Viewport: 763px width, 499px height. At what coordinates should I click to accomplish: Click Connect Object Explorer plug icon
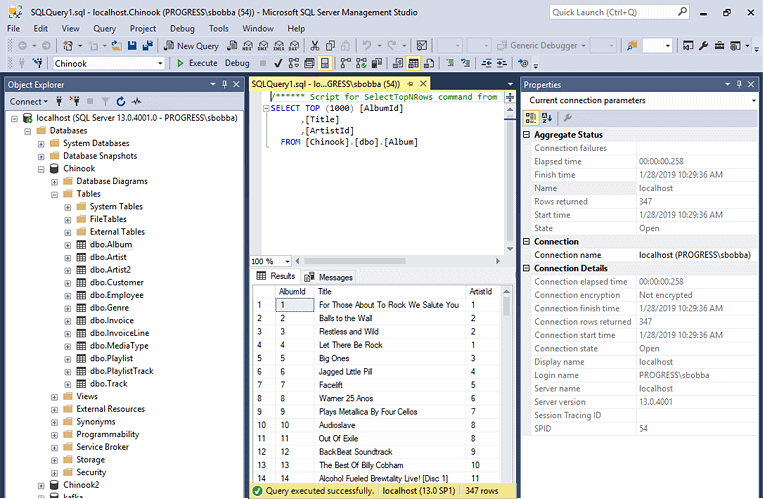pos(59,101)
